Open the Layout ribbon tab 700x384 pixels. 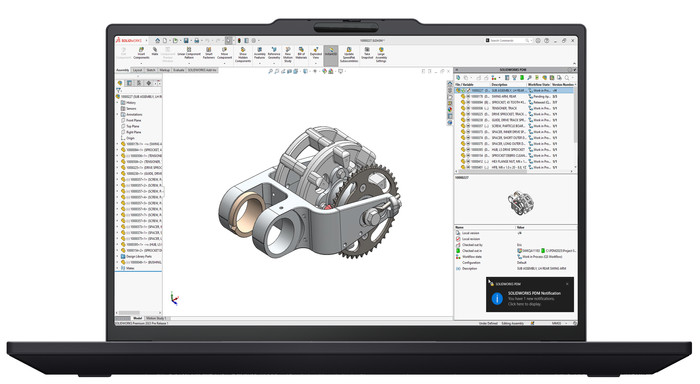tap(138, 70)
